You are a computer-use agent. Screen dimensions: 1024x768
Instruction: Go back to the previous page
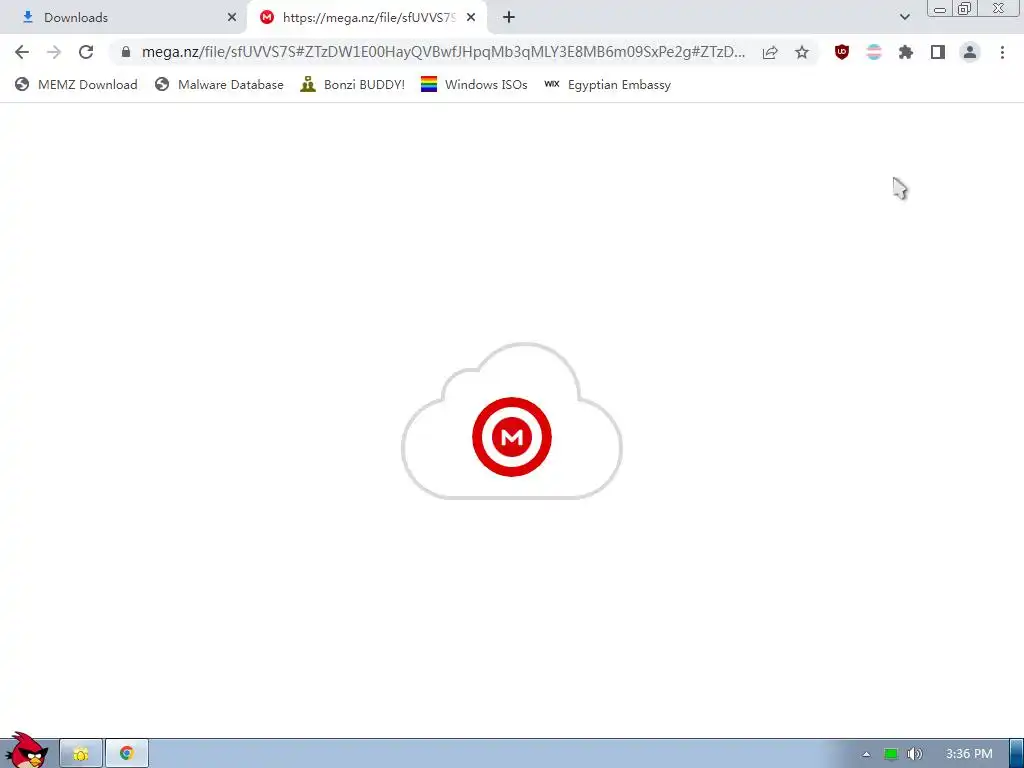click(x=22, y=52)
